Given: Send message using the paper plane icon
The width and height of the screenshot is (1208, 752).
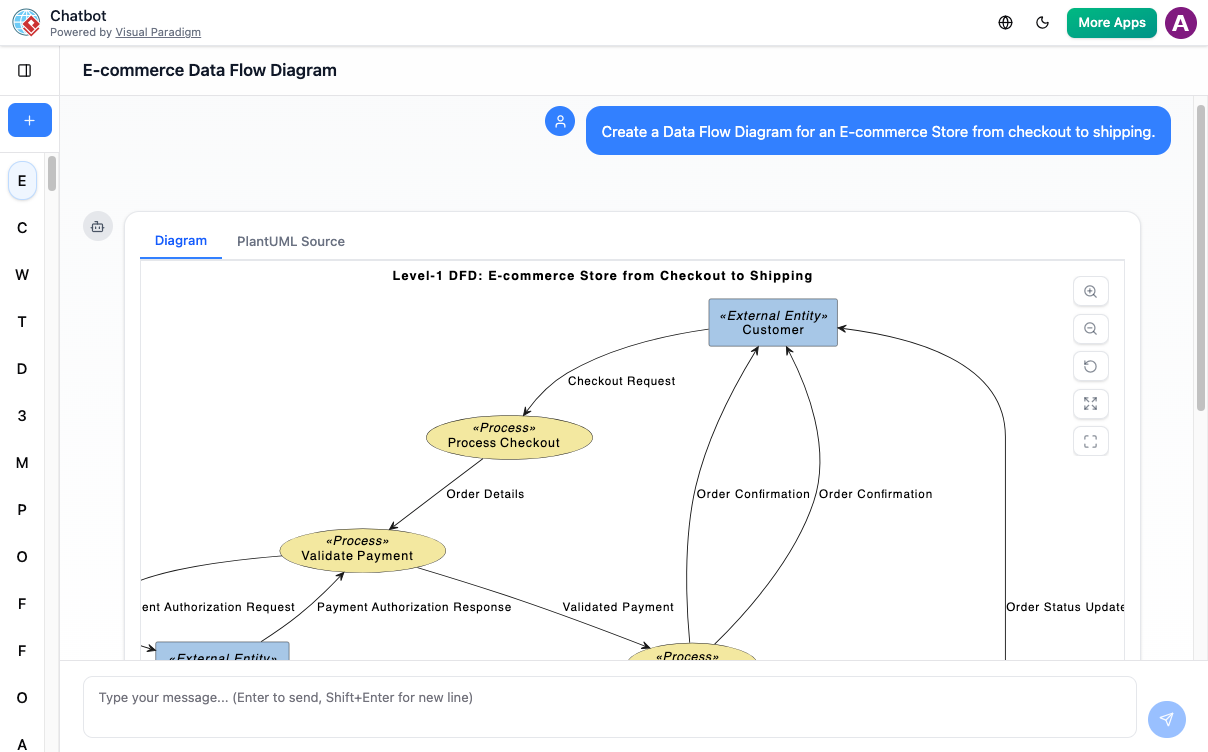Looking at the screenshot, I should pos(1166,719).
